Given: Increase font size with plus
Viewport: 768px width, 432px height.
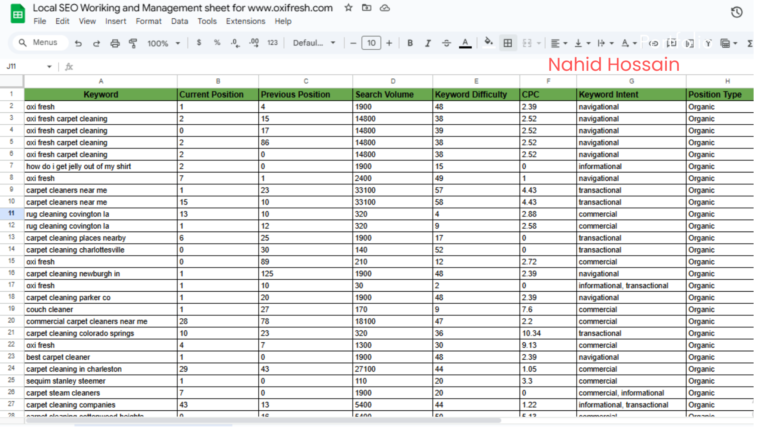Looking at the screenshot, I should [389, 43].
